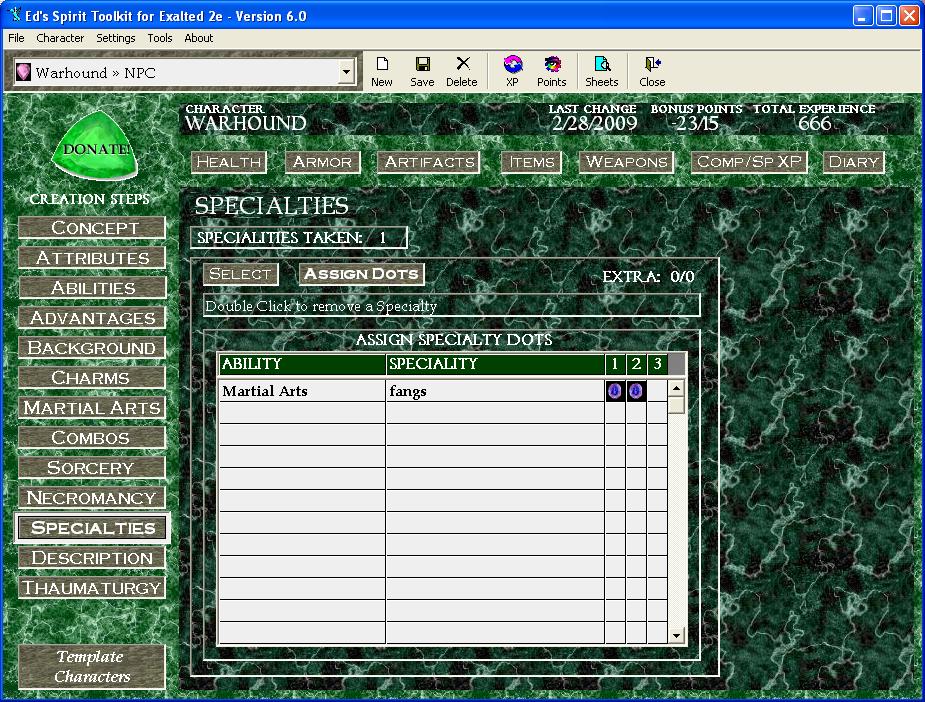Open the Sheets toolbar icon

pos(602,72)
